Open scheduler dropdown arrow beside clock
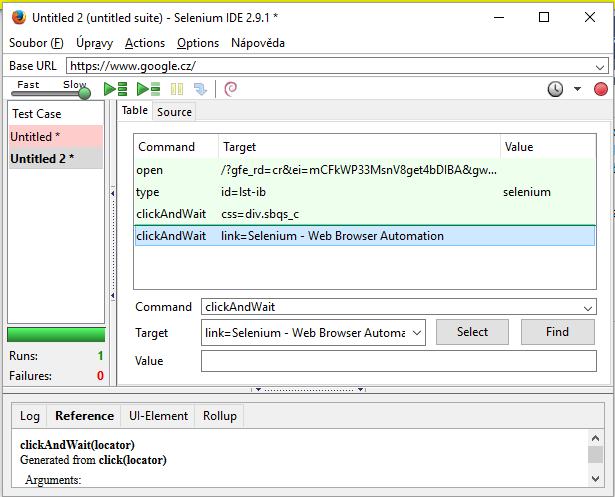Image resolution: width=615 pixels, height=497 pixels. click(577, 89)
